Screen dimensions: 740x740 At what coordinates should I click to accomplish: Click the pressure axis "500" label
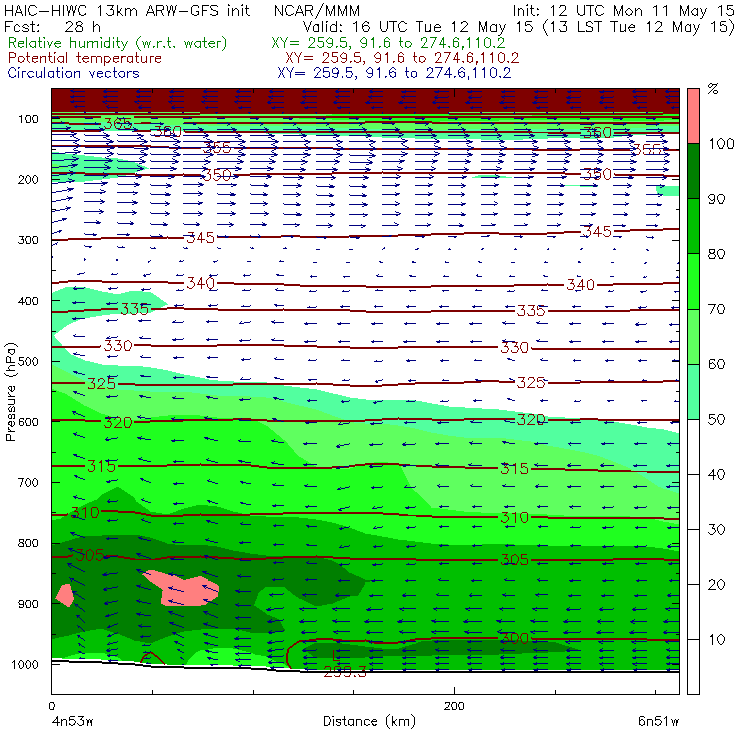(x=28, y=362)
